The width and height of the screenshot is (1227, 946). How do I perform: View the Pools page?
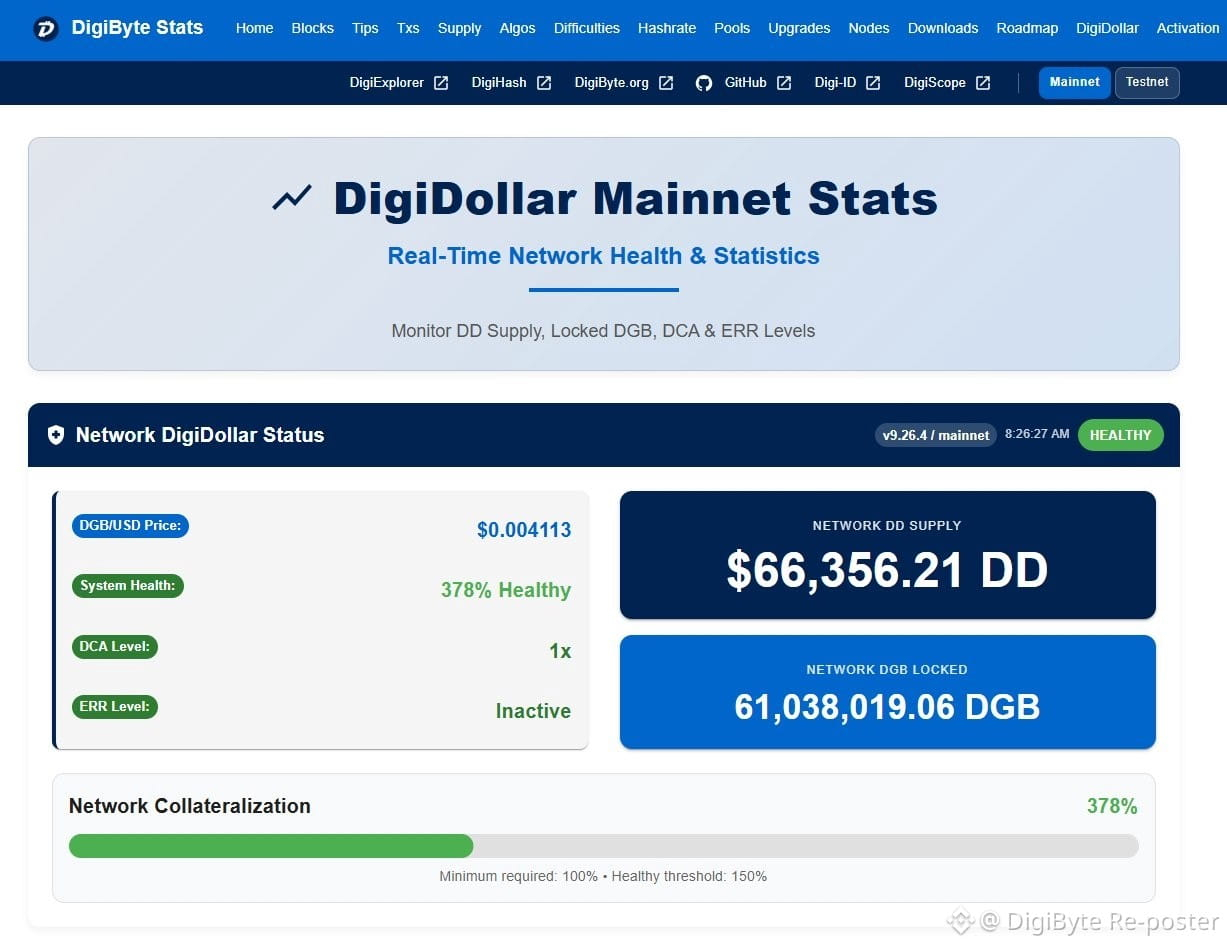[x=732, y=28]
